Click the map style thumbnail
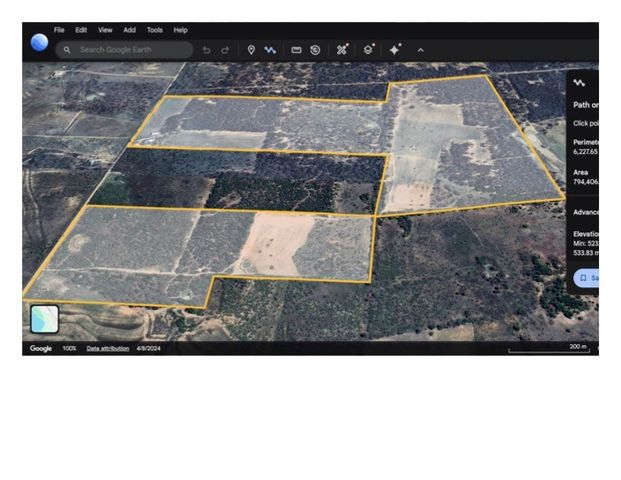The height and width of the screenshot is (480, 621). pos(45,319)
